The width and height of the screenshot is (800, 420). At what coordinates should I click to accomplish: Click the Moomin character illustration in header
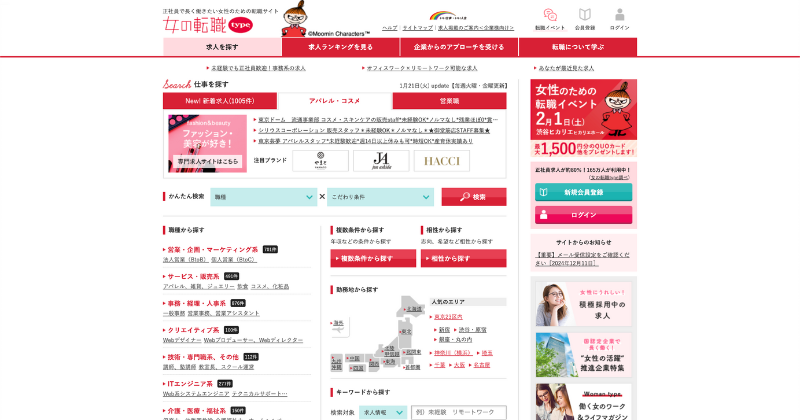tap(294, 19)
